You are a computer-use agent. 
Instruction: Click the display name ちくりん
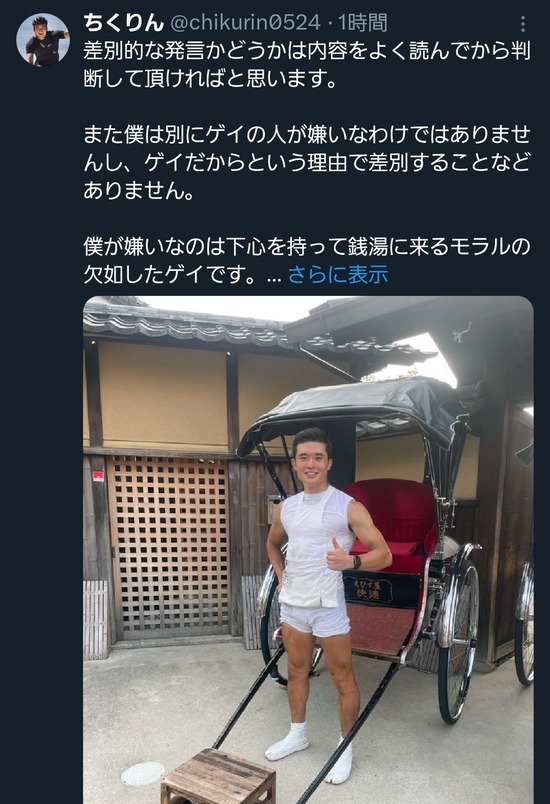pyautogui.click(x=124, y=23)
